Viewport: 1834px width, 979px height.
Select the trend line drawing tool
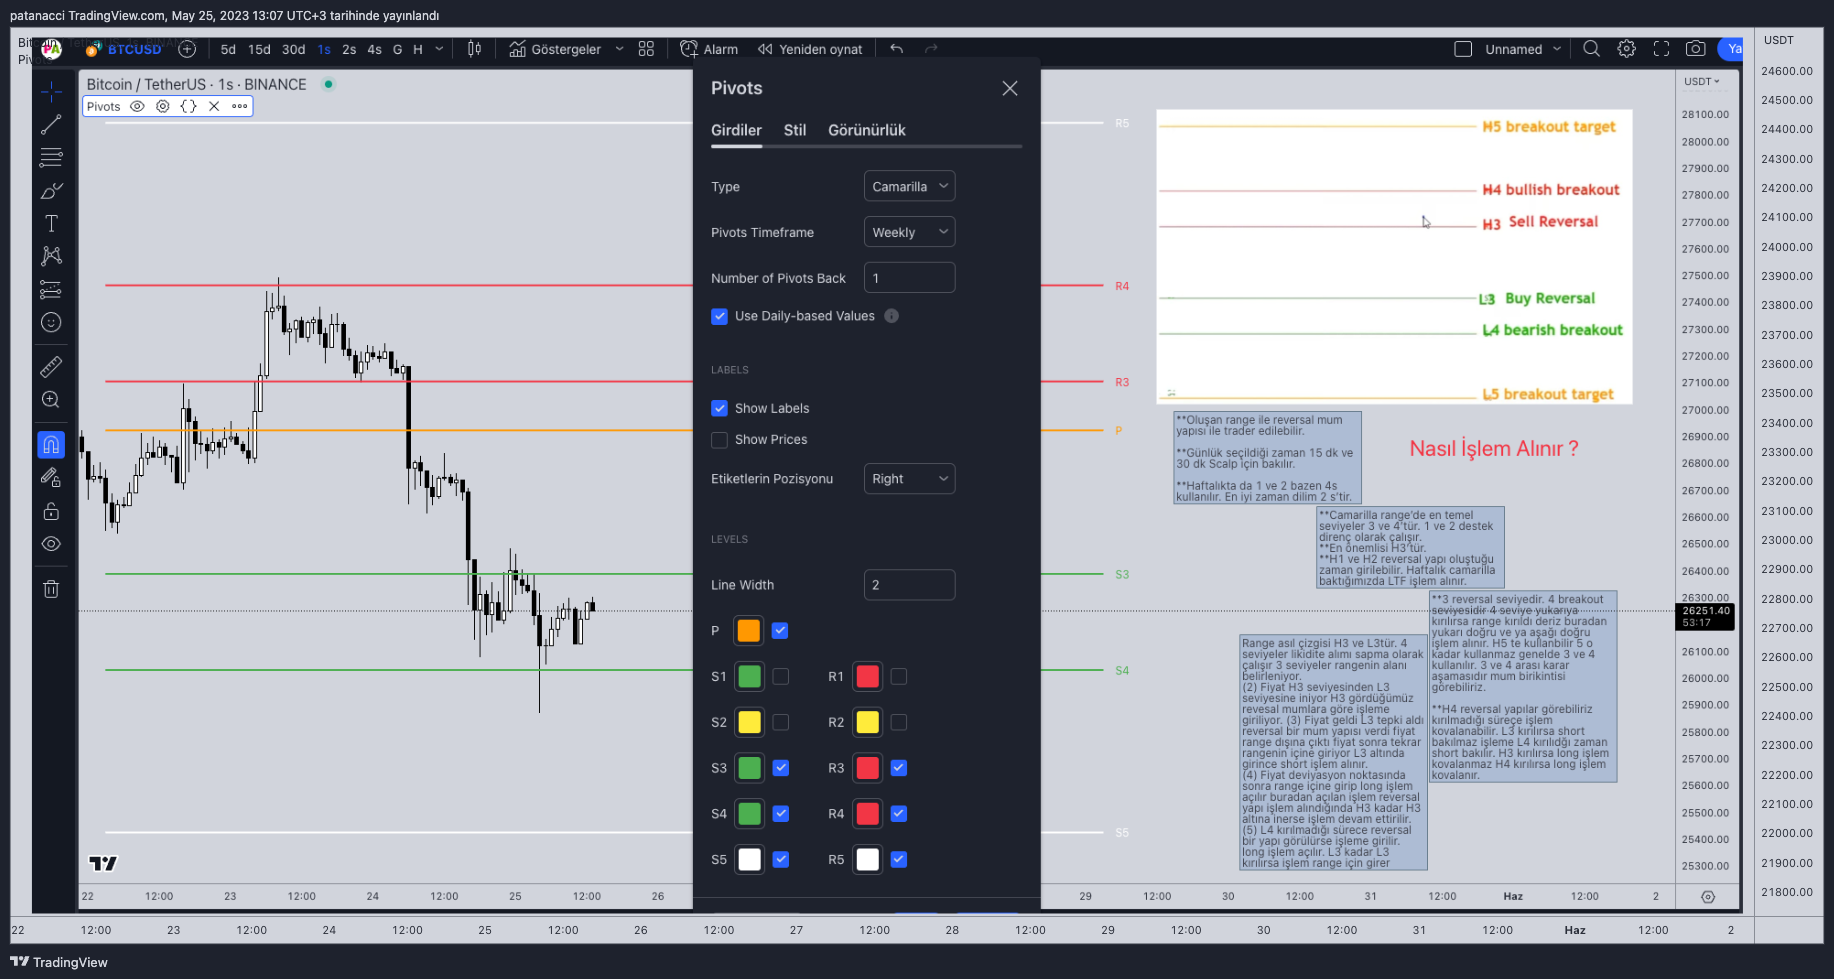[x=51, y=125]
